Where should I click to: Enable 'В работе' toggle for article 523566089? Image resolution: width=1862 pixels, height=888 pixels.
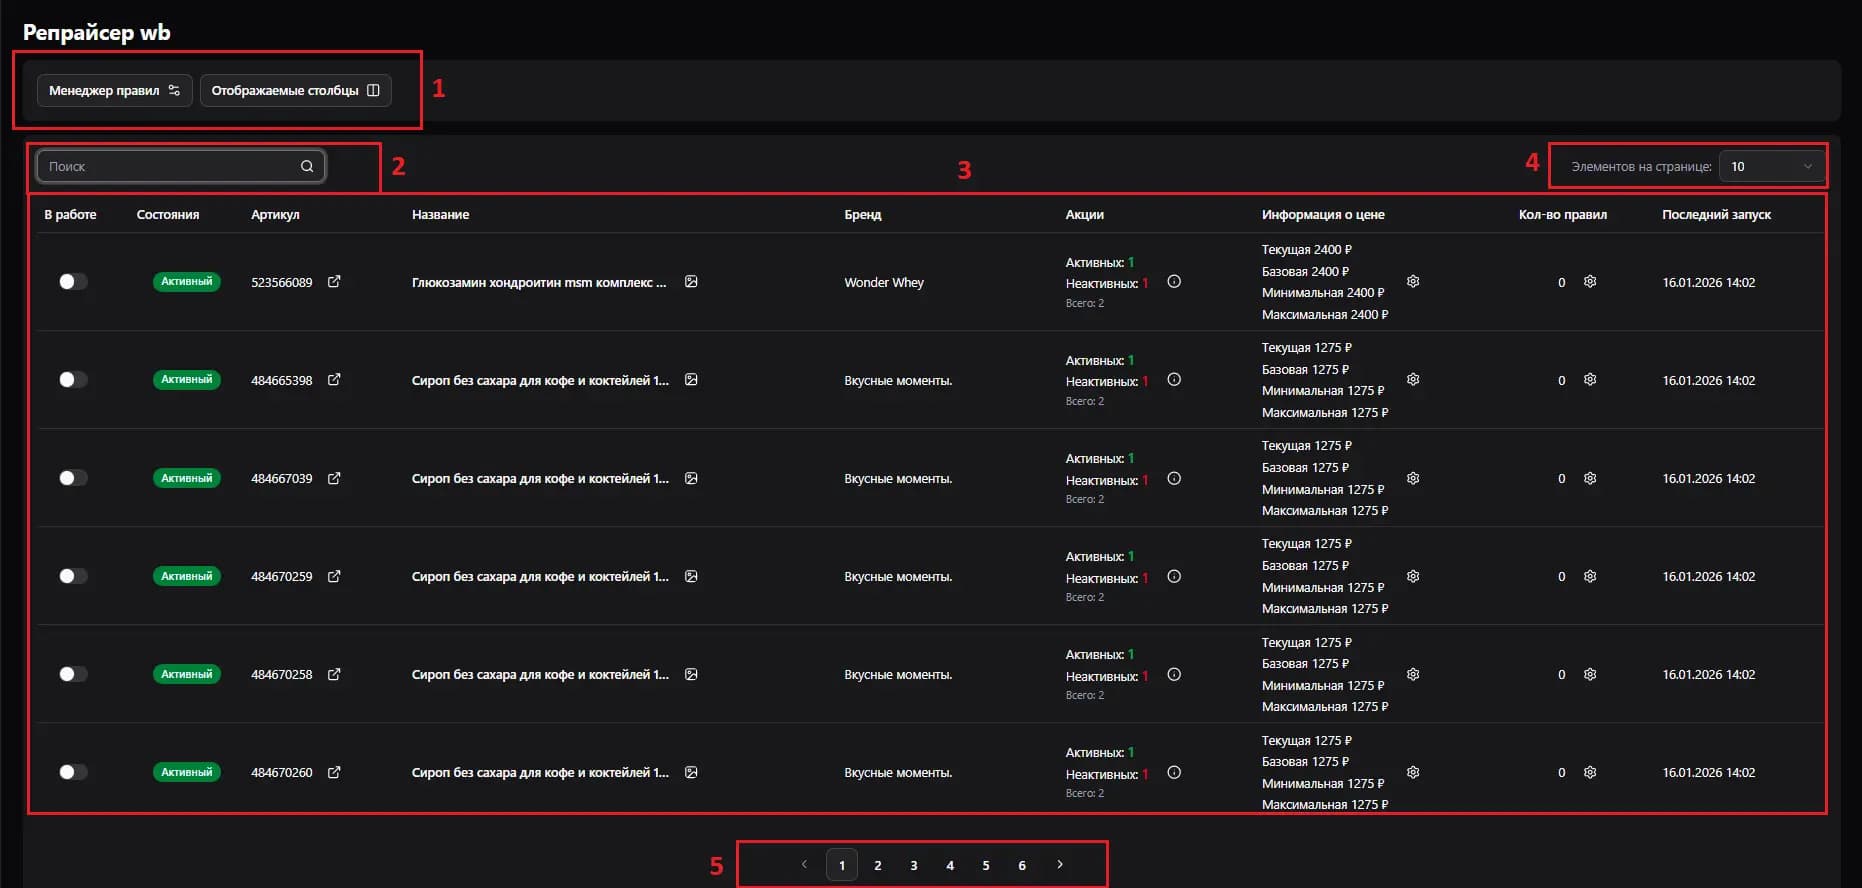pos(73,282)
